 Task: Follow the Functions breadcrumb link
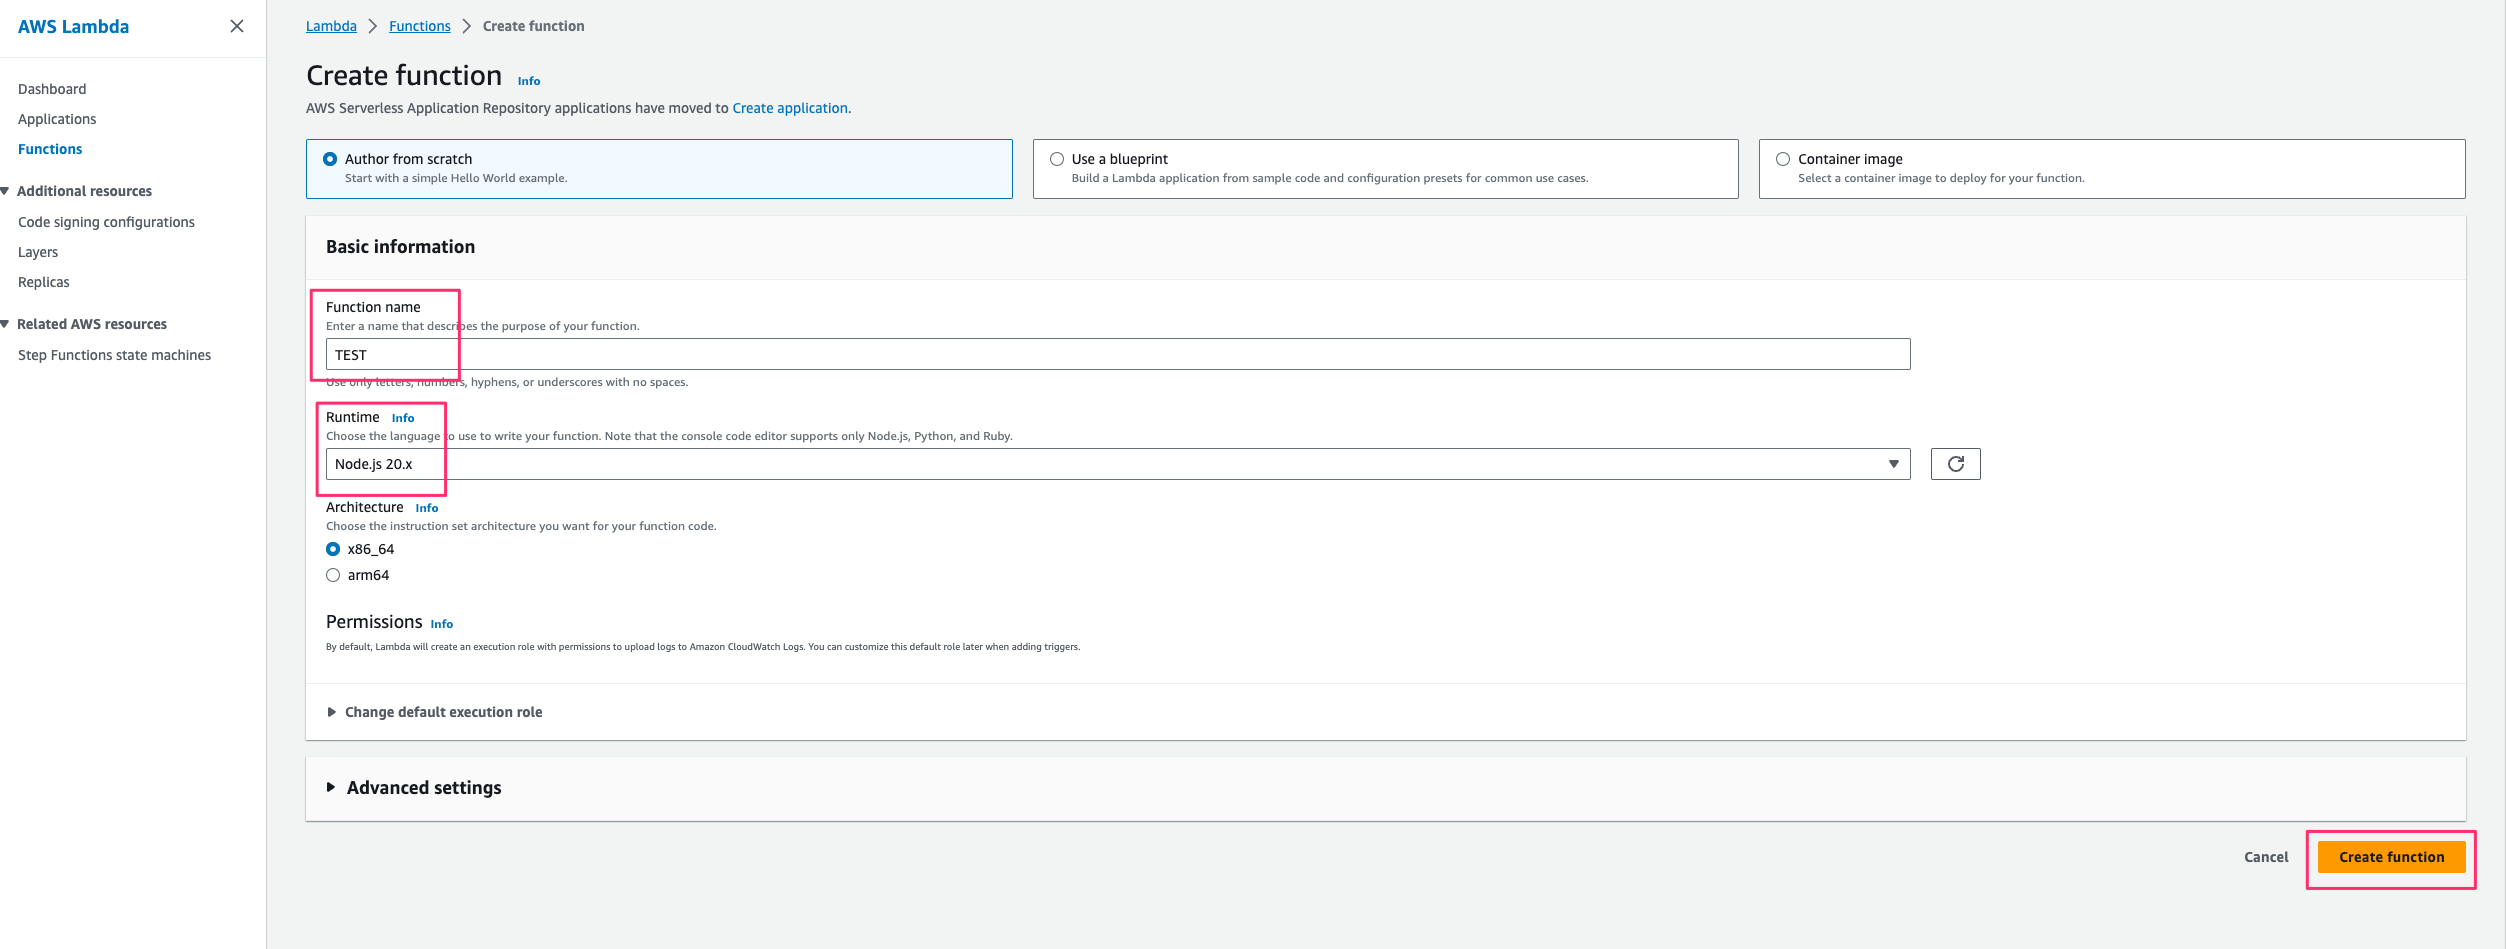(420, 26)
